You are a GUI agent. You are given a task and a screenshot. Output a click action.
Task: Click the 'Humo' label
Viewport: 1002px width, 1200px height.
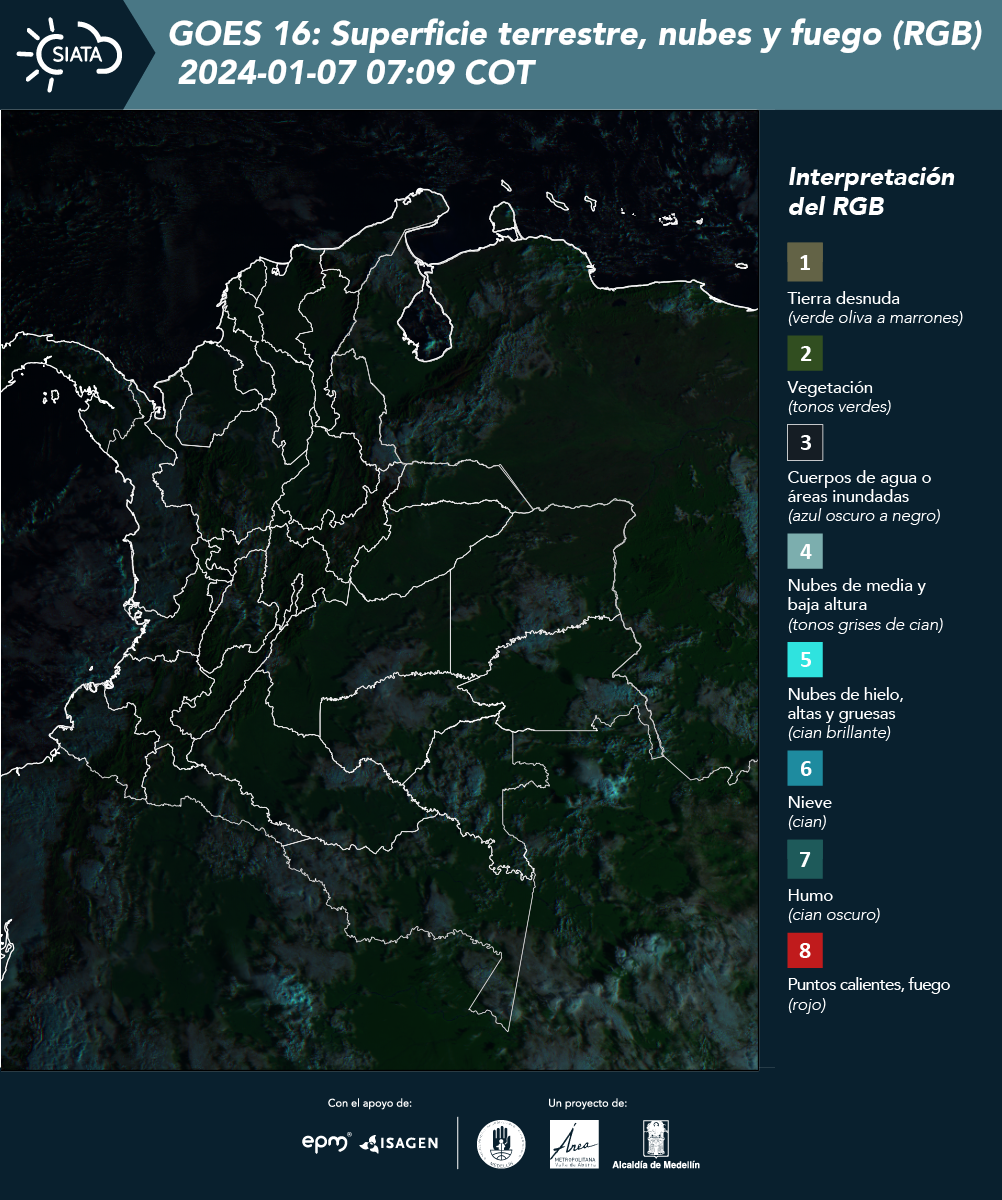point(810,895)
